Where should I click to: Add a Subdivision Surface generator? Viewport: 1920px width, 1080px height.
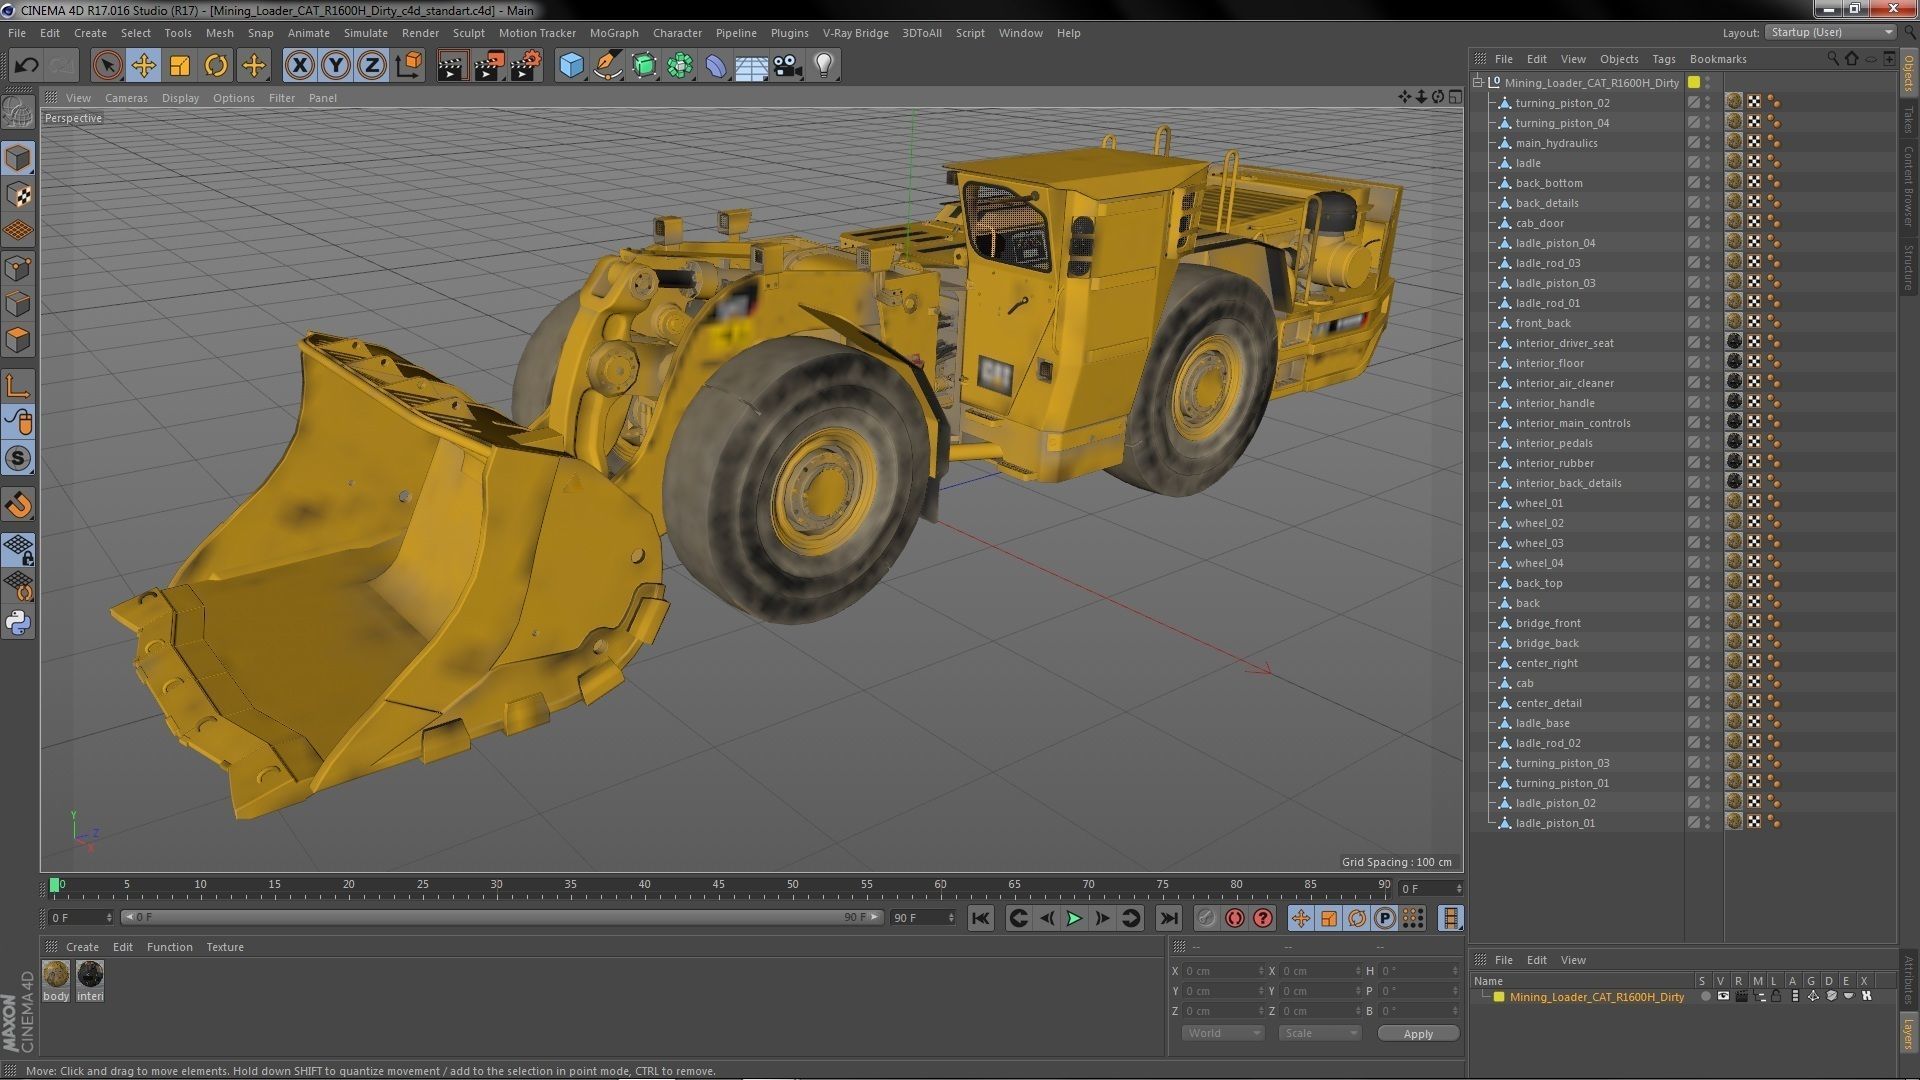(x=644, y=66)
